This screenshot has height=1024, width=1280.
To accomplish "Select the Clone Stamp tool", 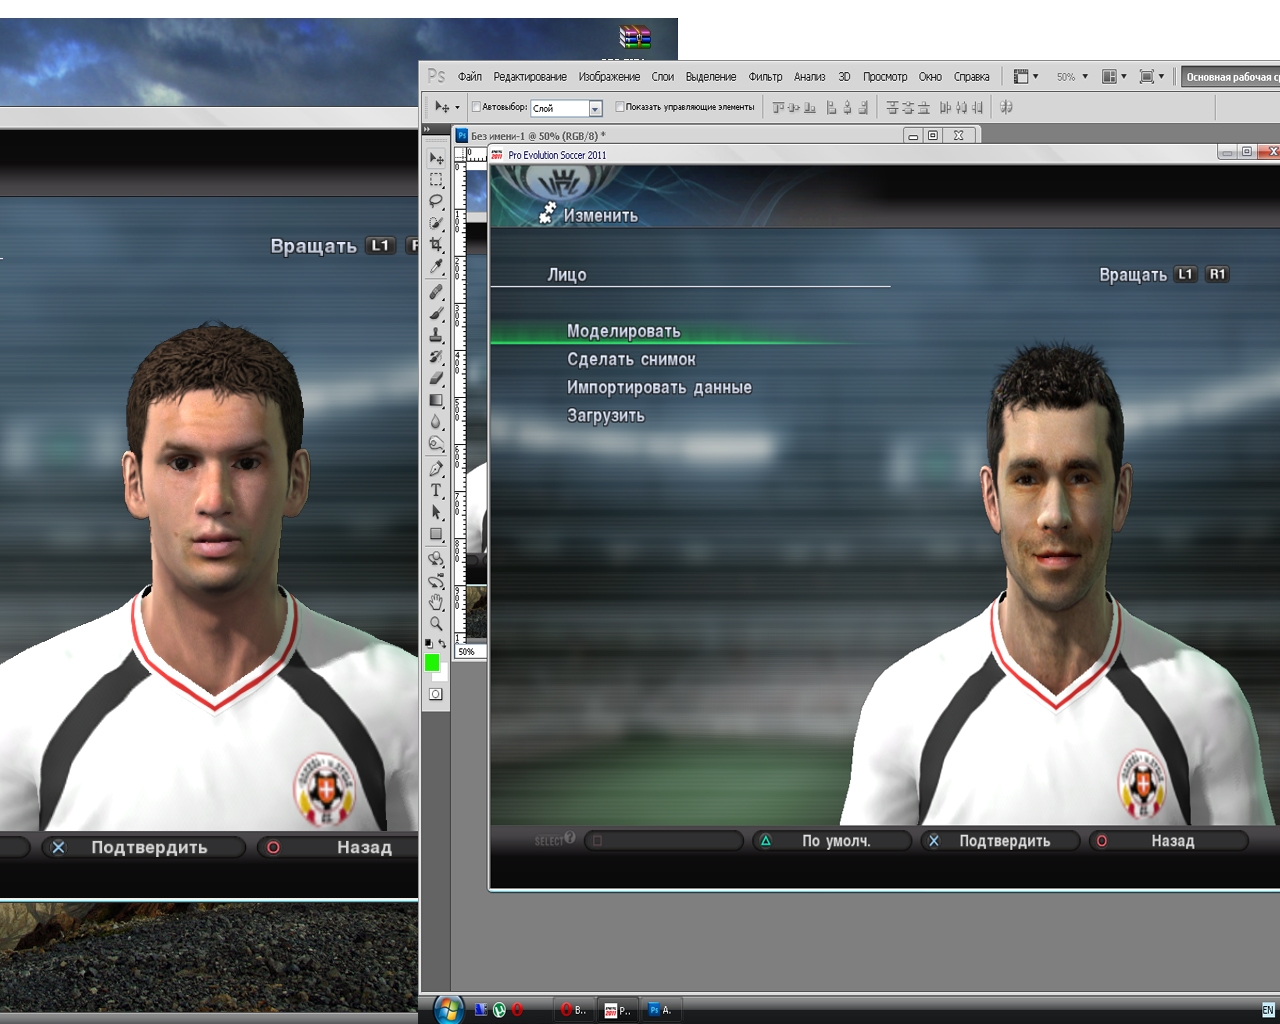I will [x=436, y=335].
